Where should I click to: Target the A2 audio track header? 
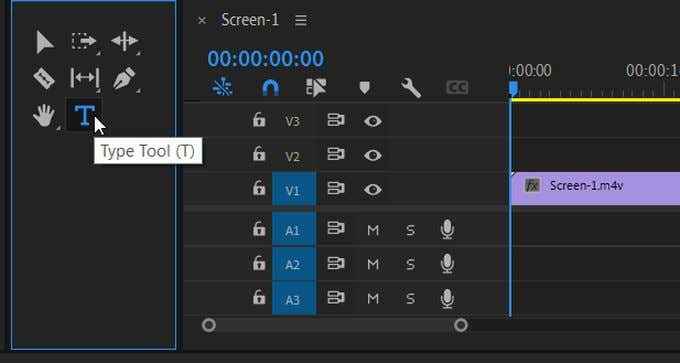(x=294, y=264)
